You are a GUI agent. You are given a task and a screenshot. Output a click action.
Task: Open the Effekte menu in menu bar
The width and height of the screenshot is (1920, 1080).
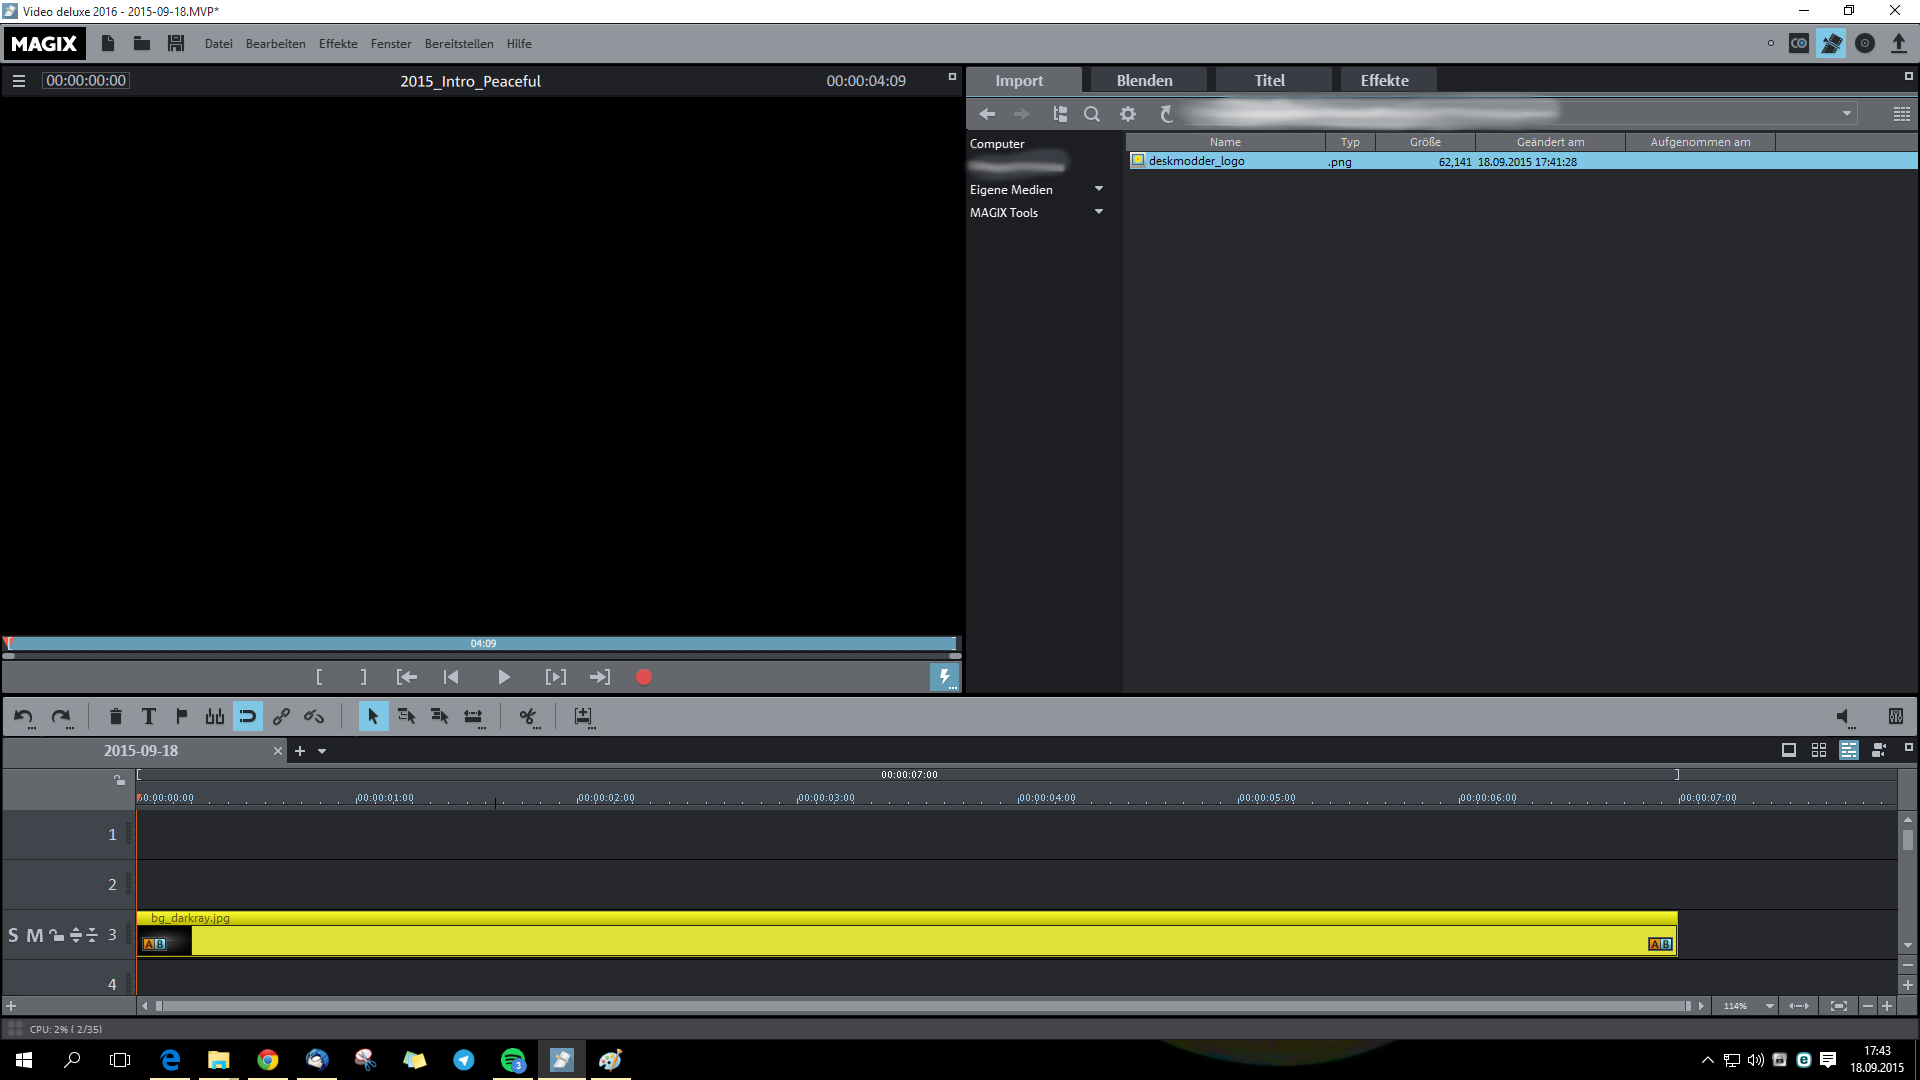pyautogui.click(x=338, y=44)
